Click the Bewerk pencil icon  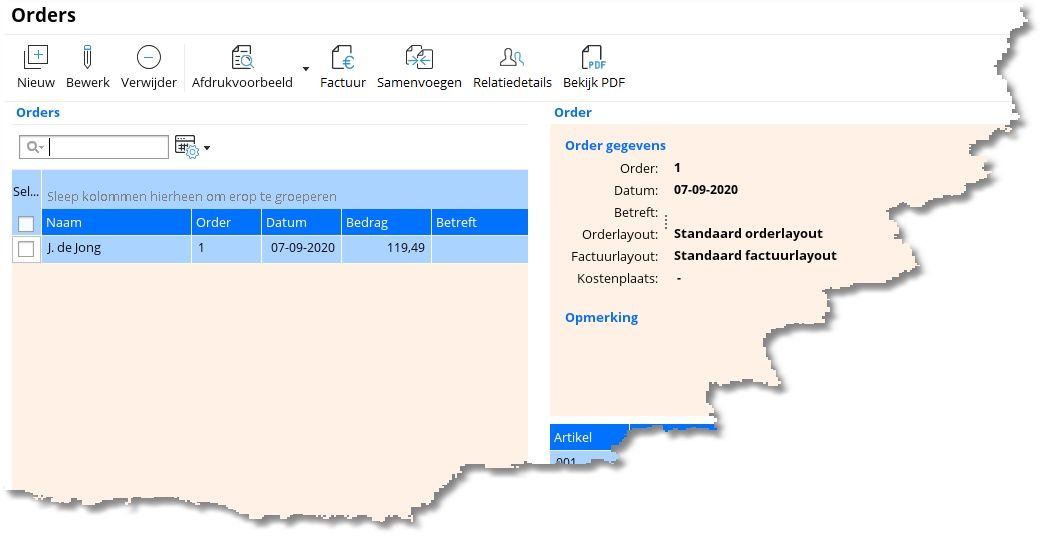pos(87,58)
